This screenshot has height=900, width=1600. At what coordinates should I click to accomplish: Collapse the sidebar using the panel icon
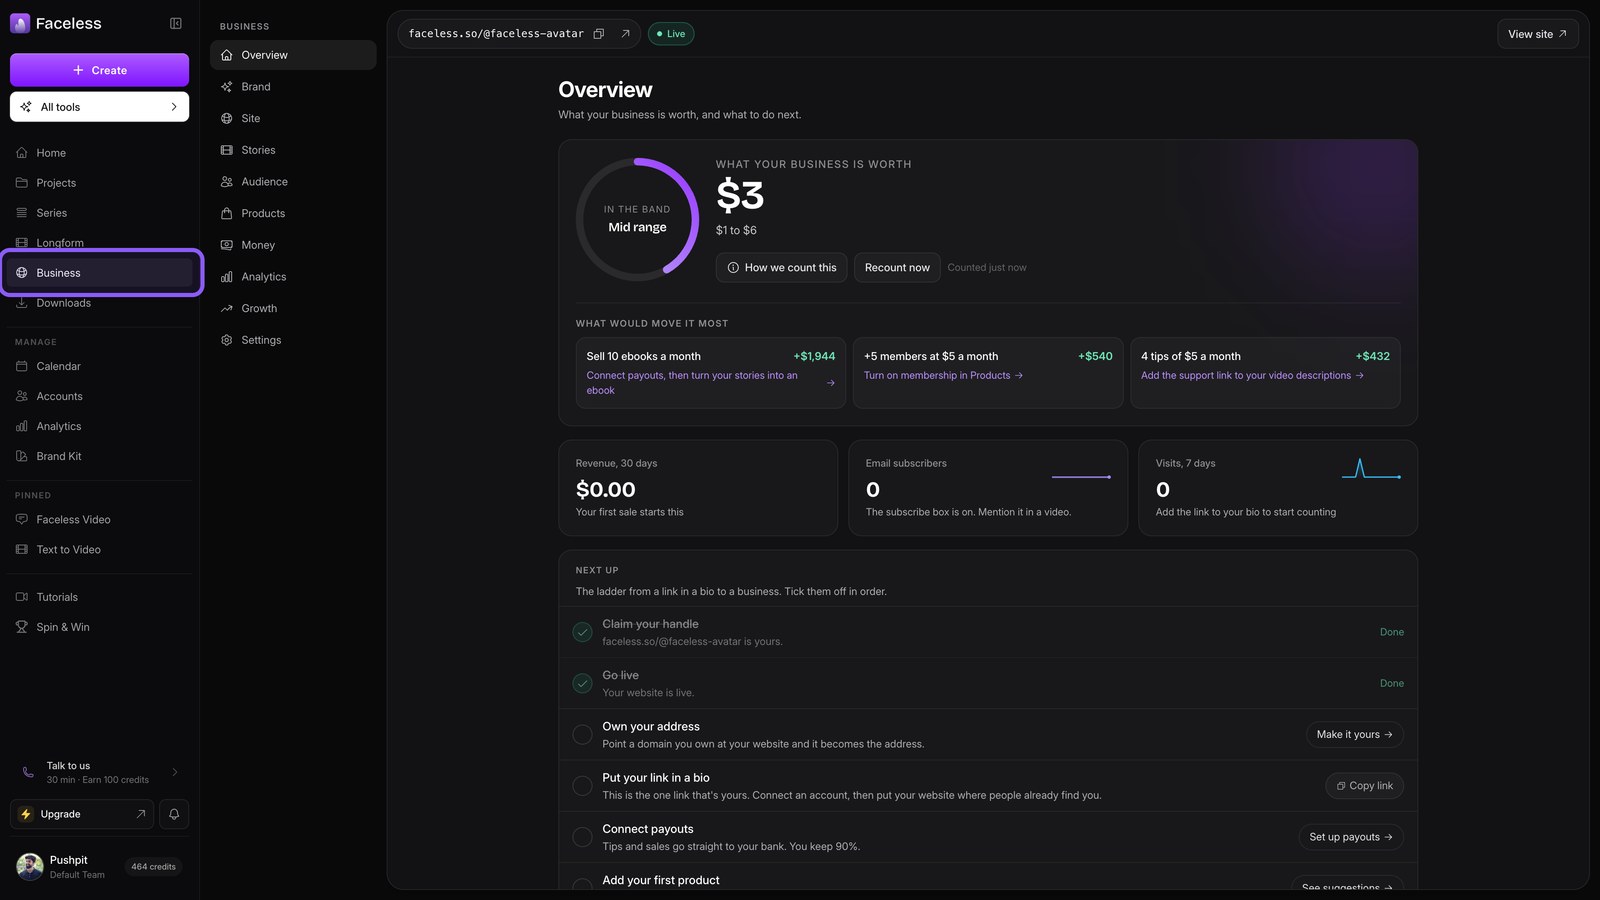click(x=176, y=23)
